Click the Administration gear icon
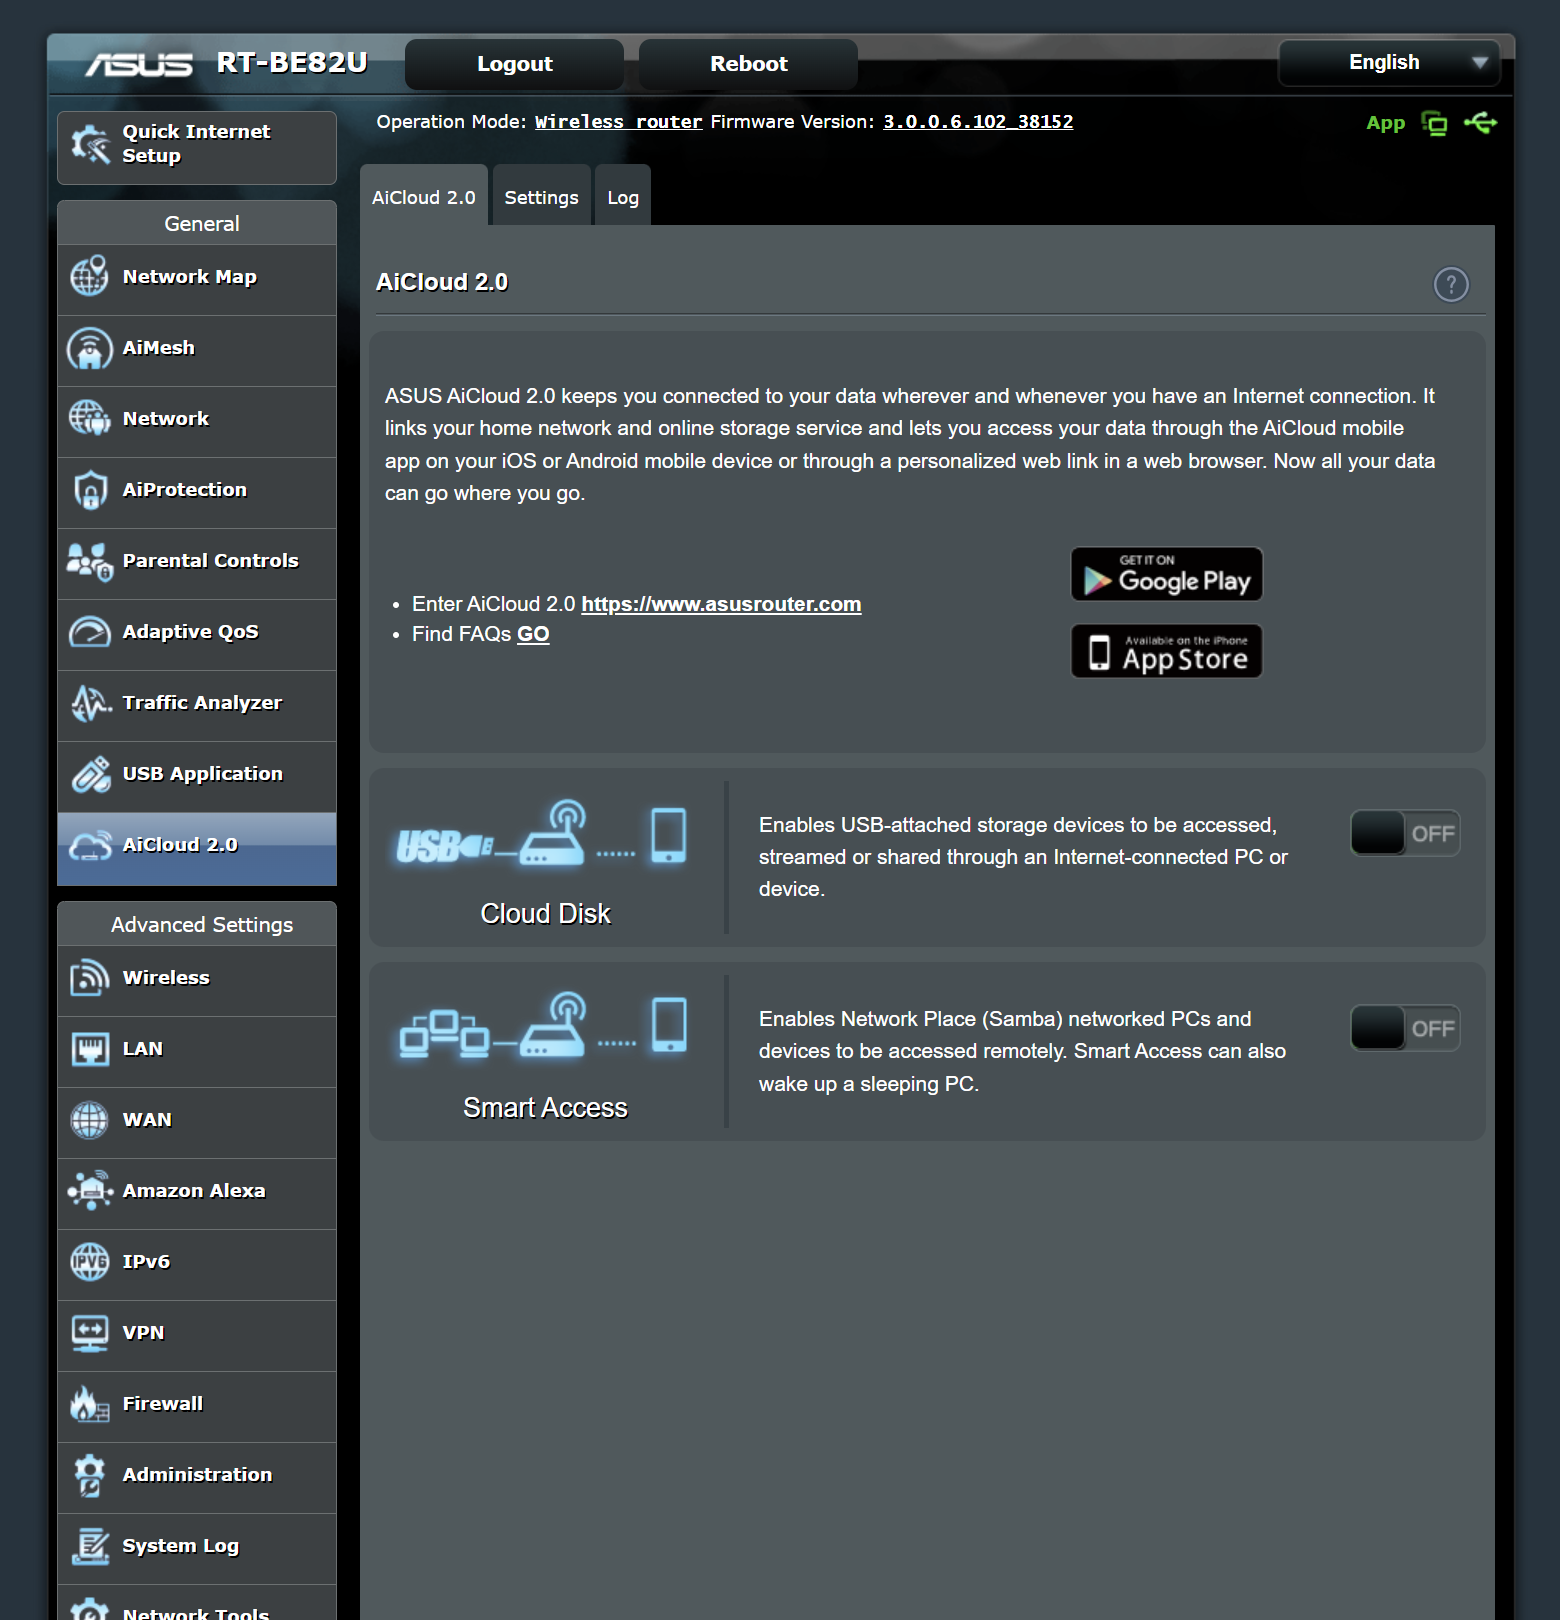1560x1620 pixels. pyautogui.click(x=89, y=1475)
